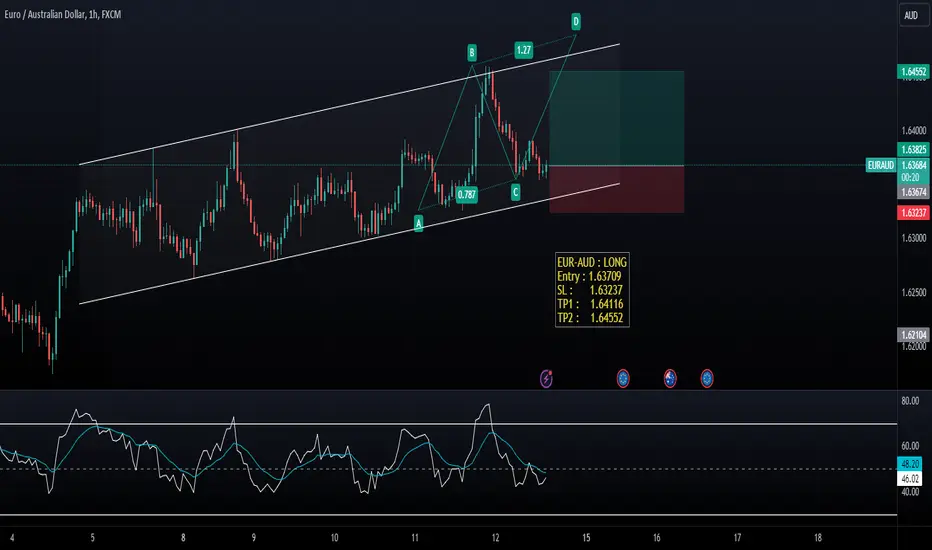
Task: Click the red 1.63237 stop-loss price label
Action: 913,213
